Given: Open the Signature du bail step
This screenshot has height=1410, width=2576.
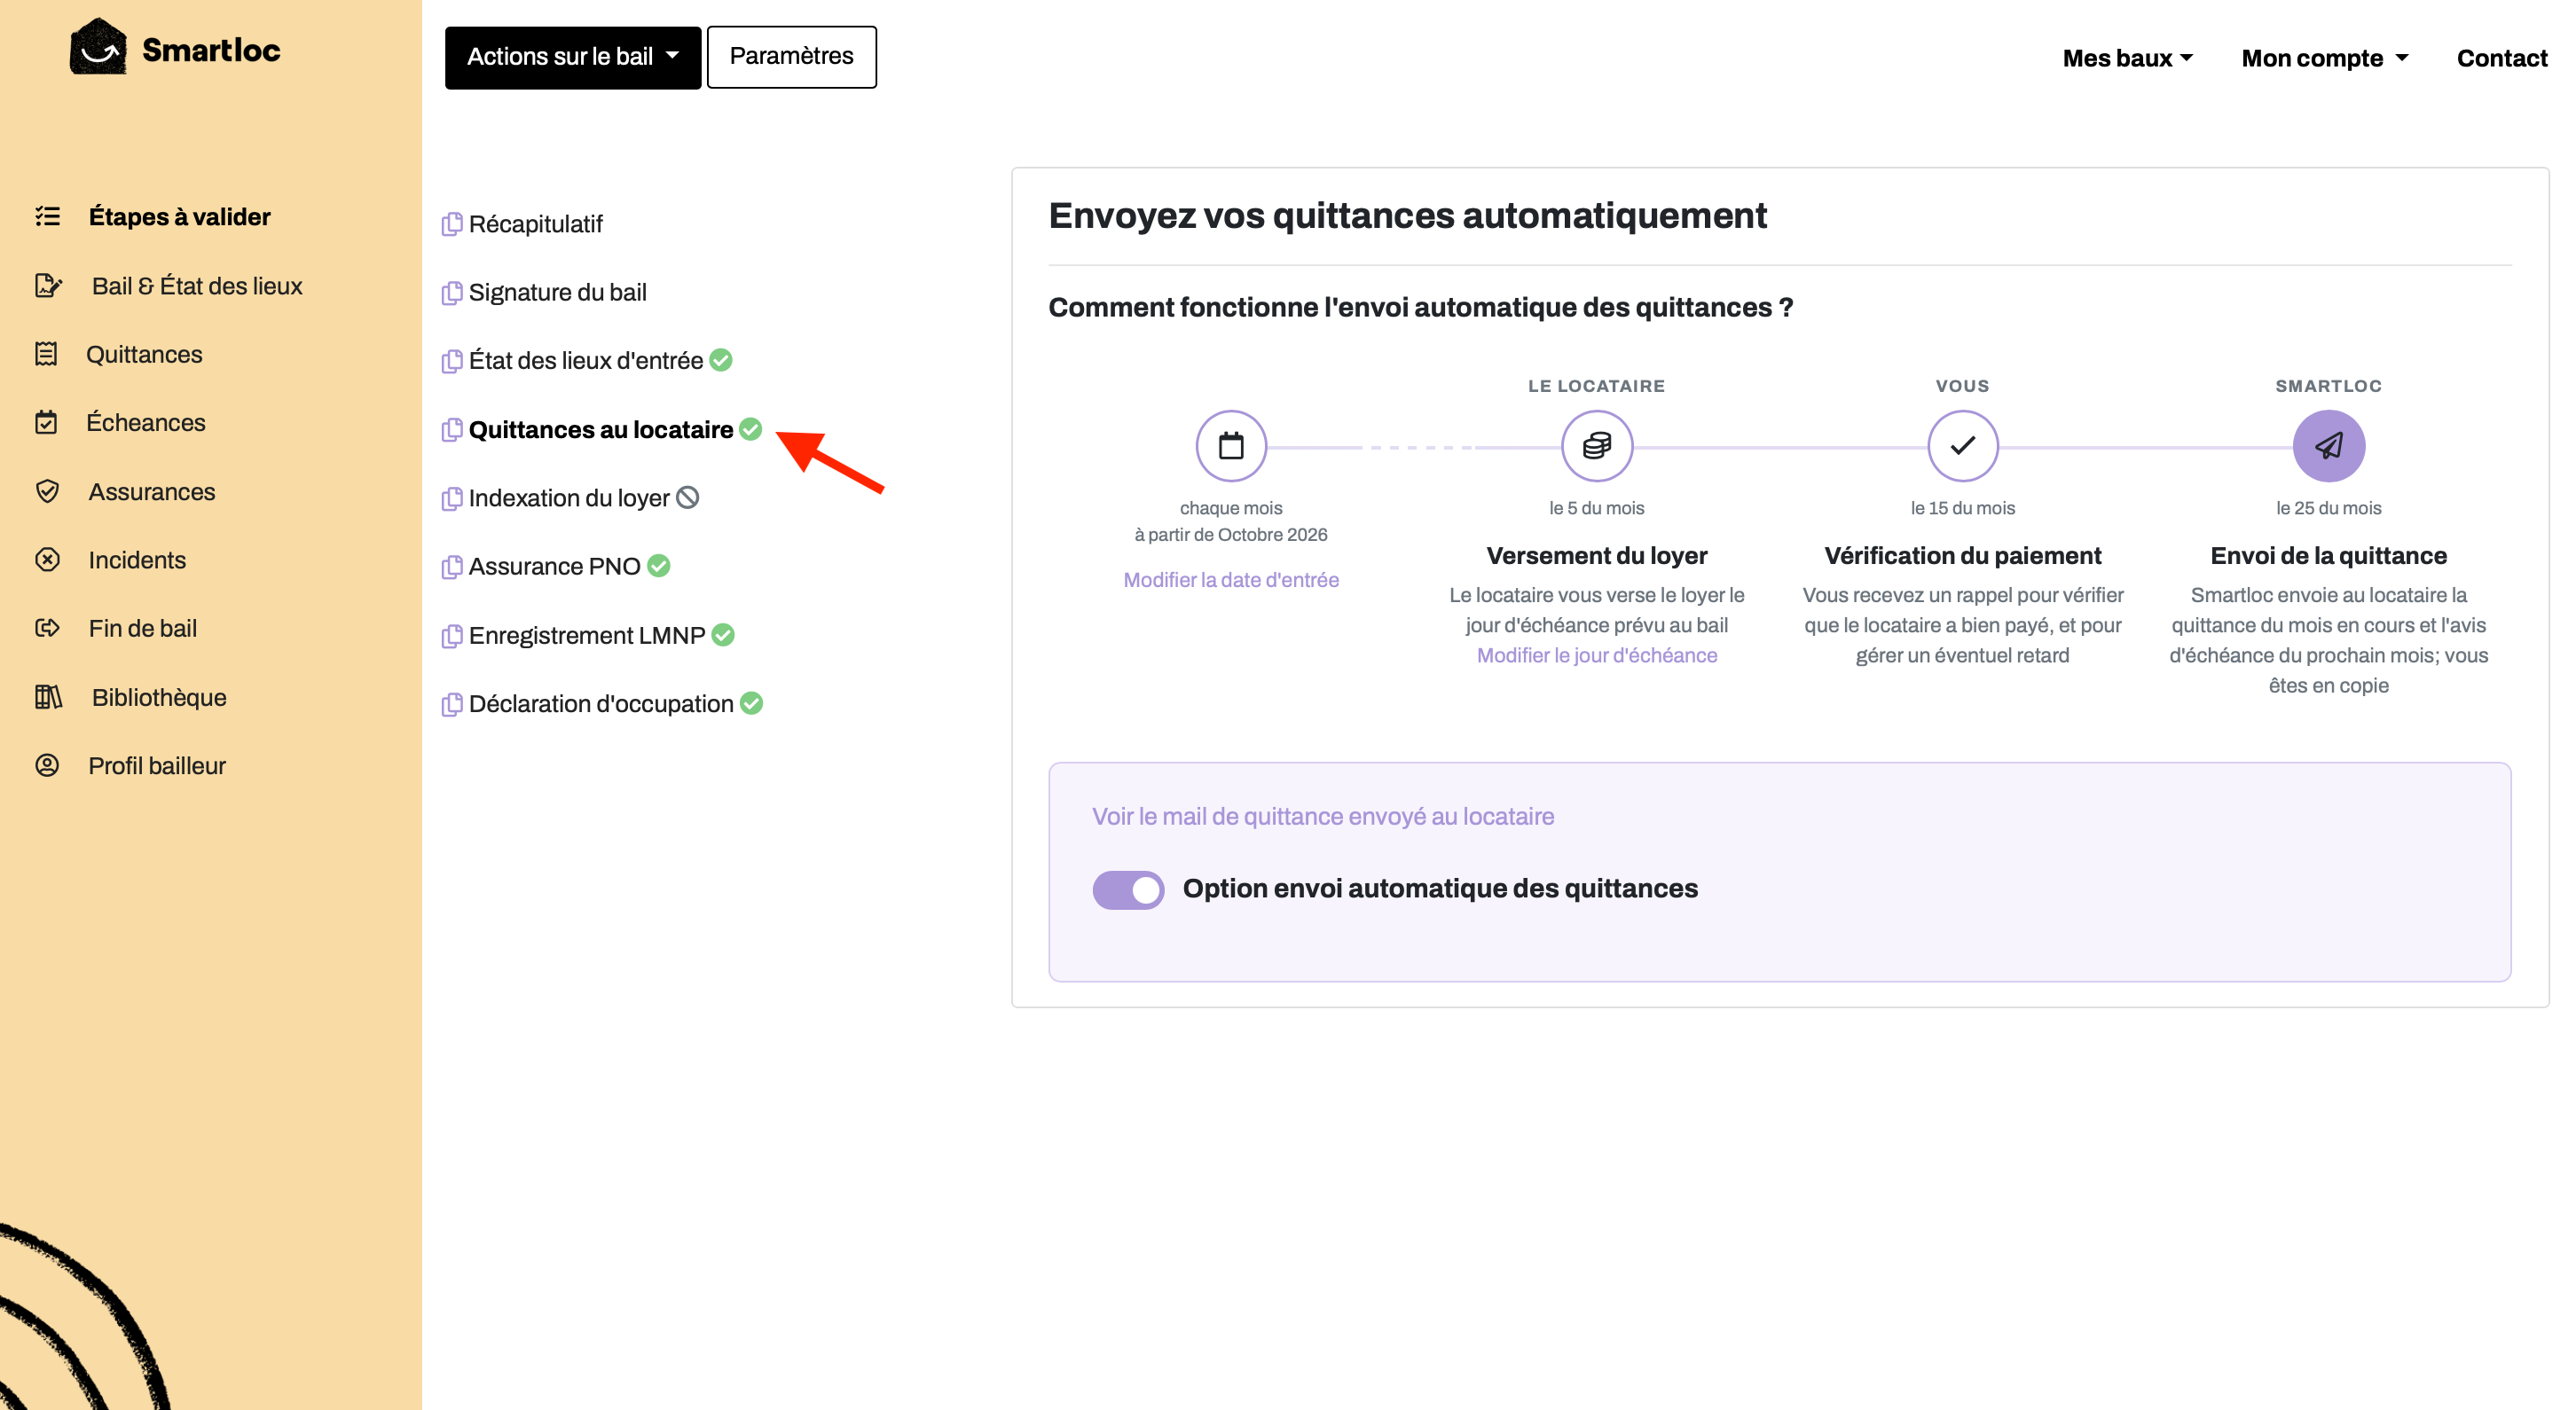Looking at the screenshot, I should [x=557, y=292].
